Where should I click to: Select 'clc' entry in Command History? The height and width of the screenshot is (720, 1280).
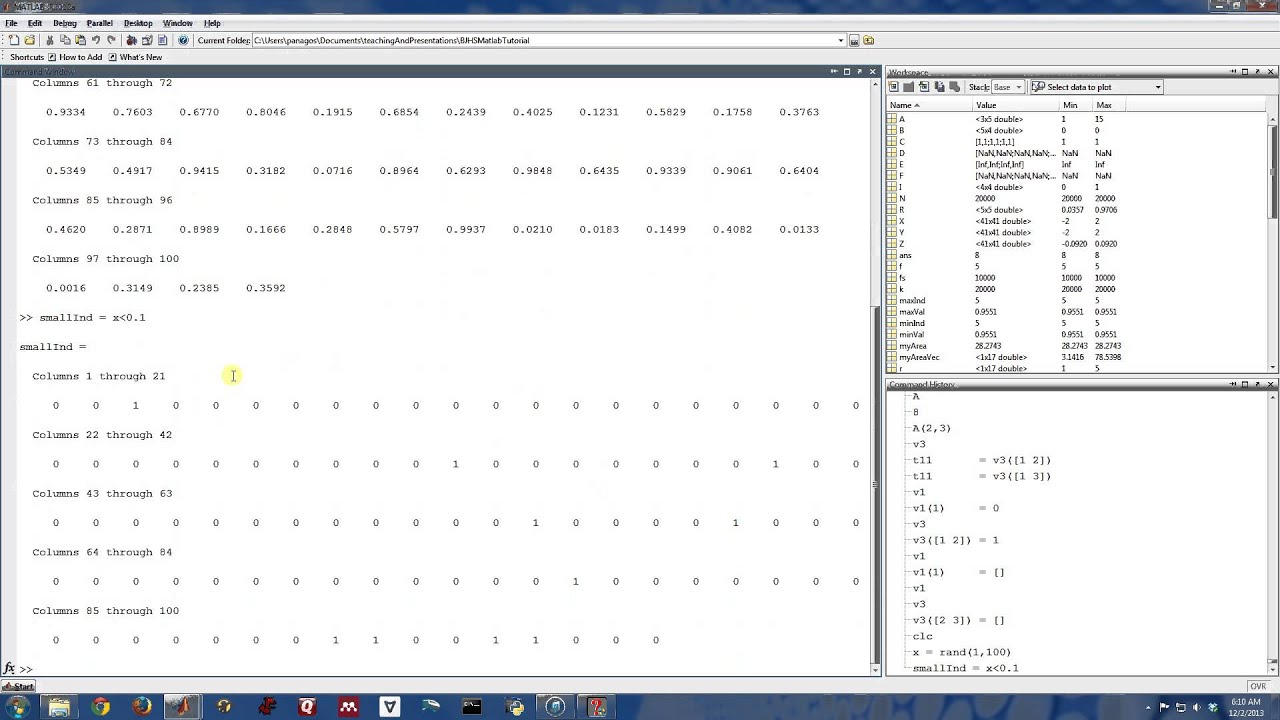(922, 636)
